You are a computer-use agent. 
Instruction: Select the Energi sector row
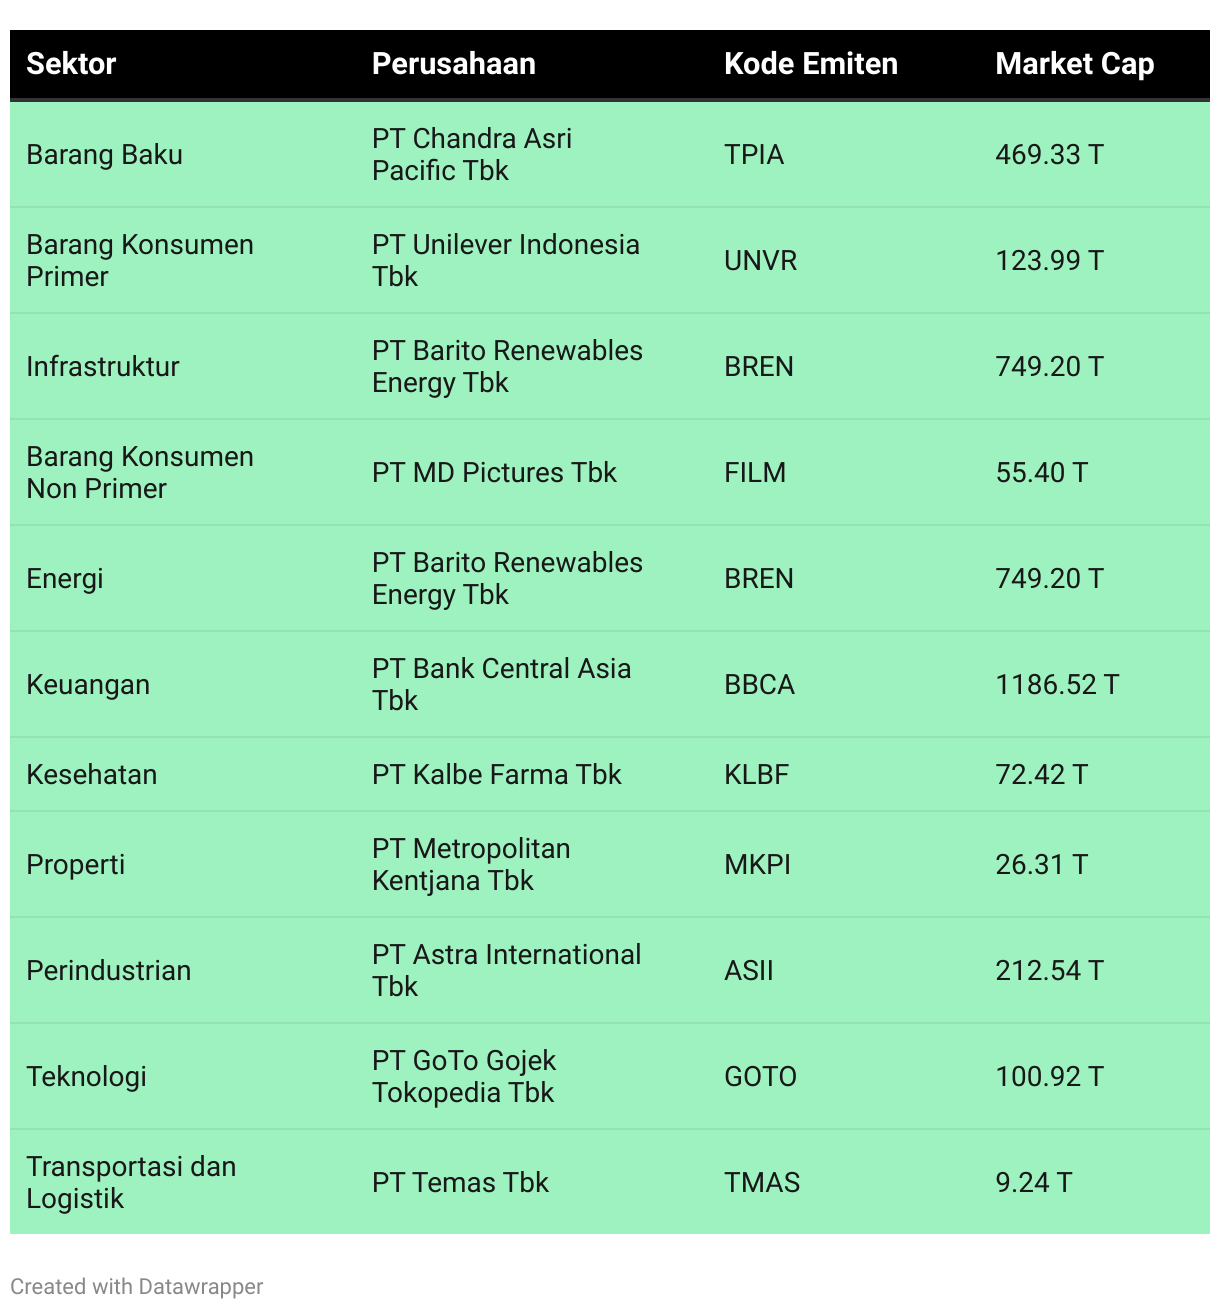tap(610, 579)
